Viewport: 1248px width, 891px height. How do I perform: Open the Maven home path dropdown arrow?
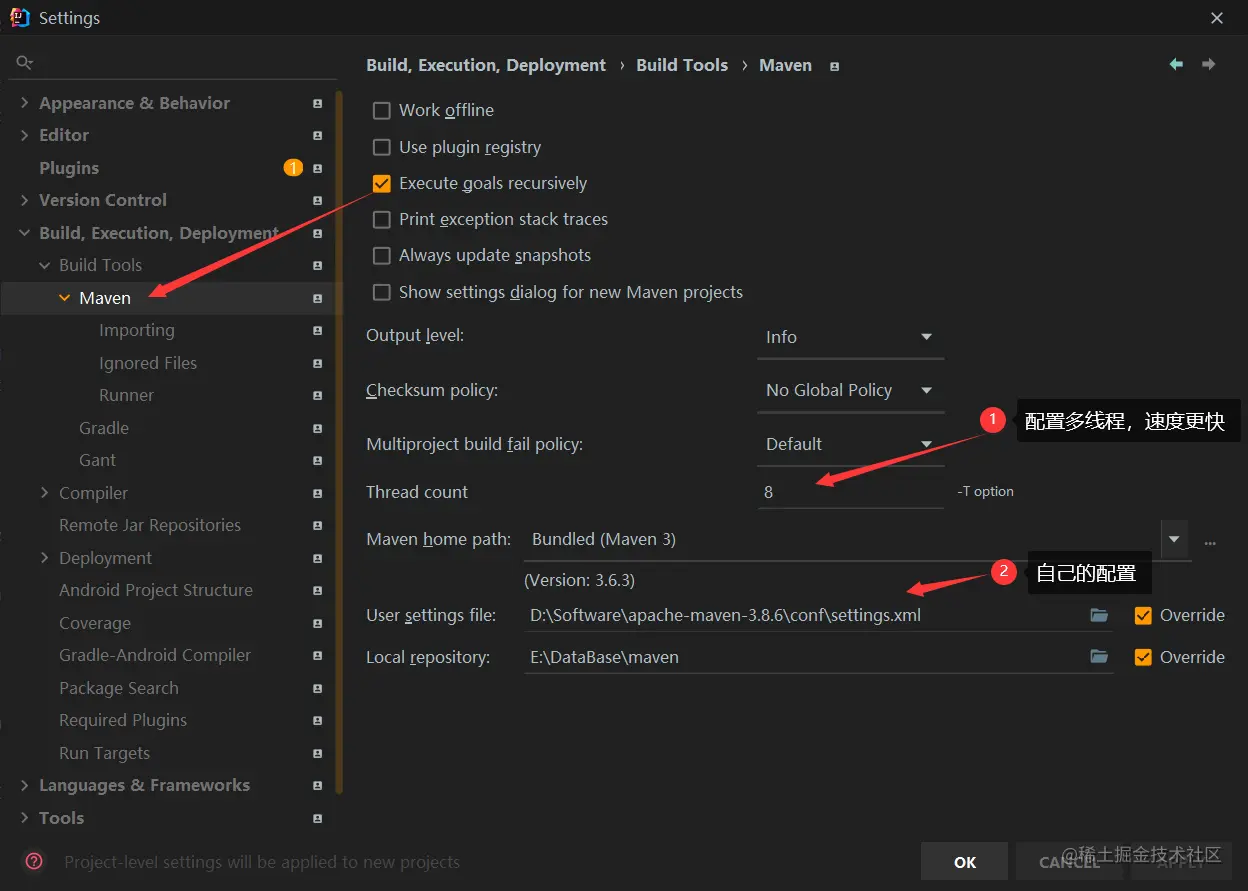tap(1175, 539)
